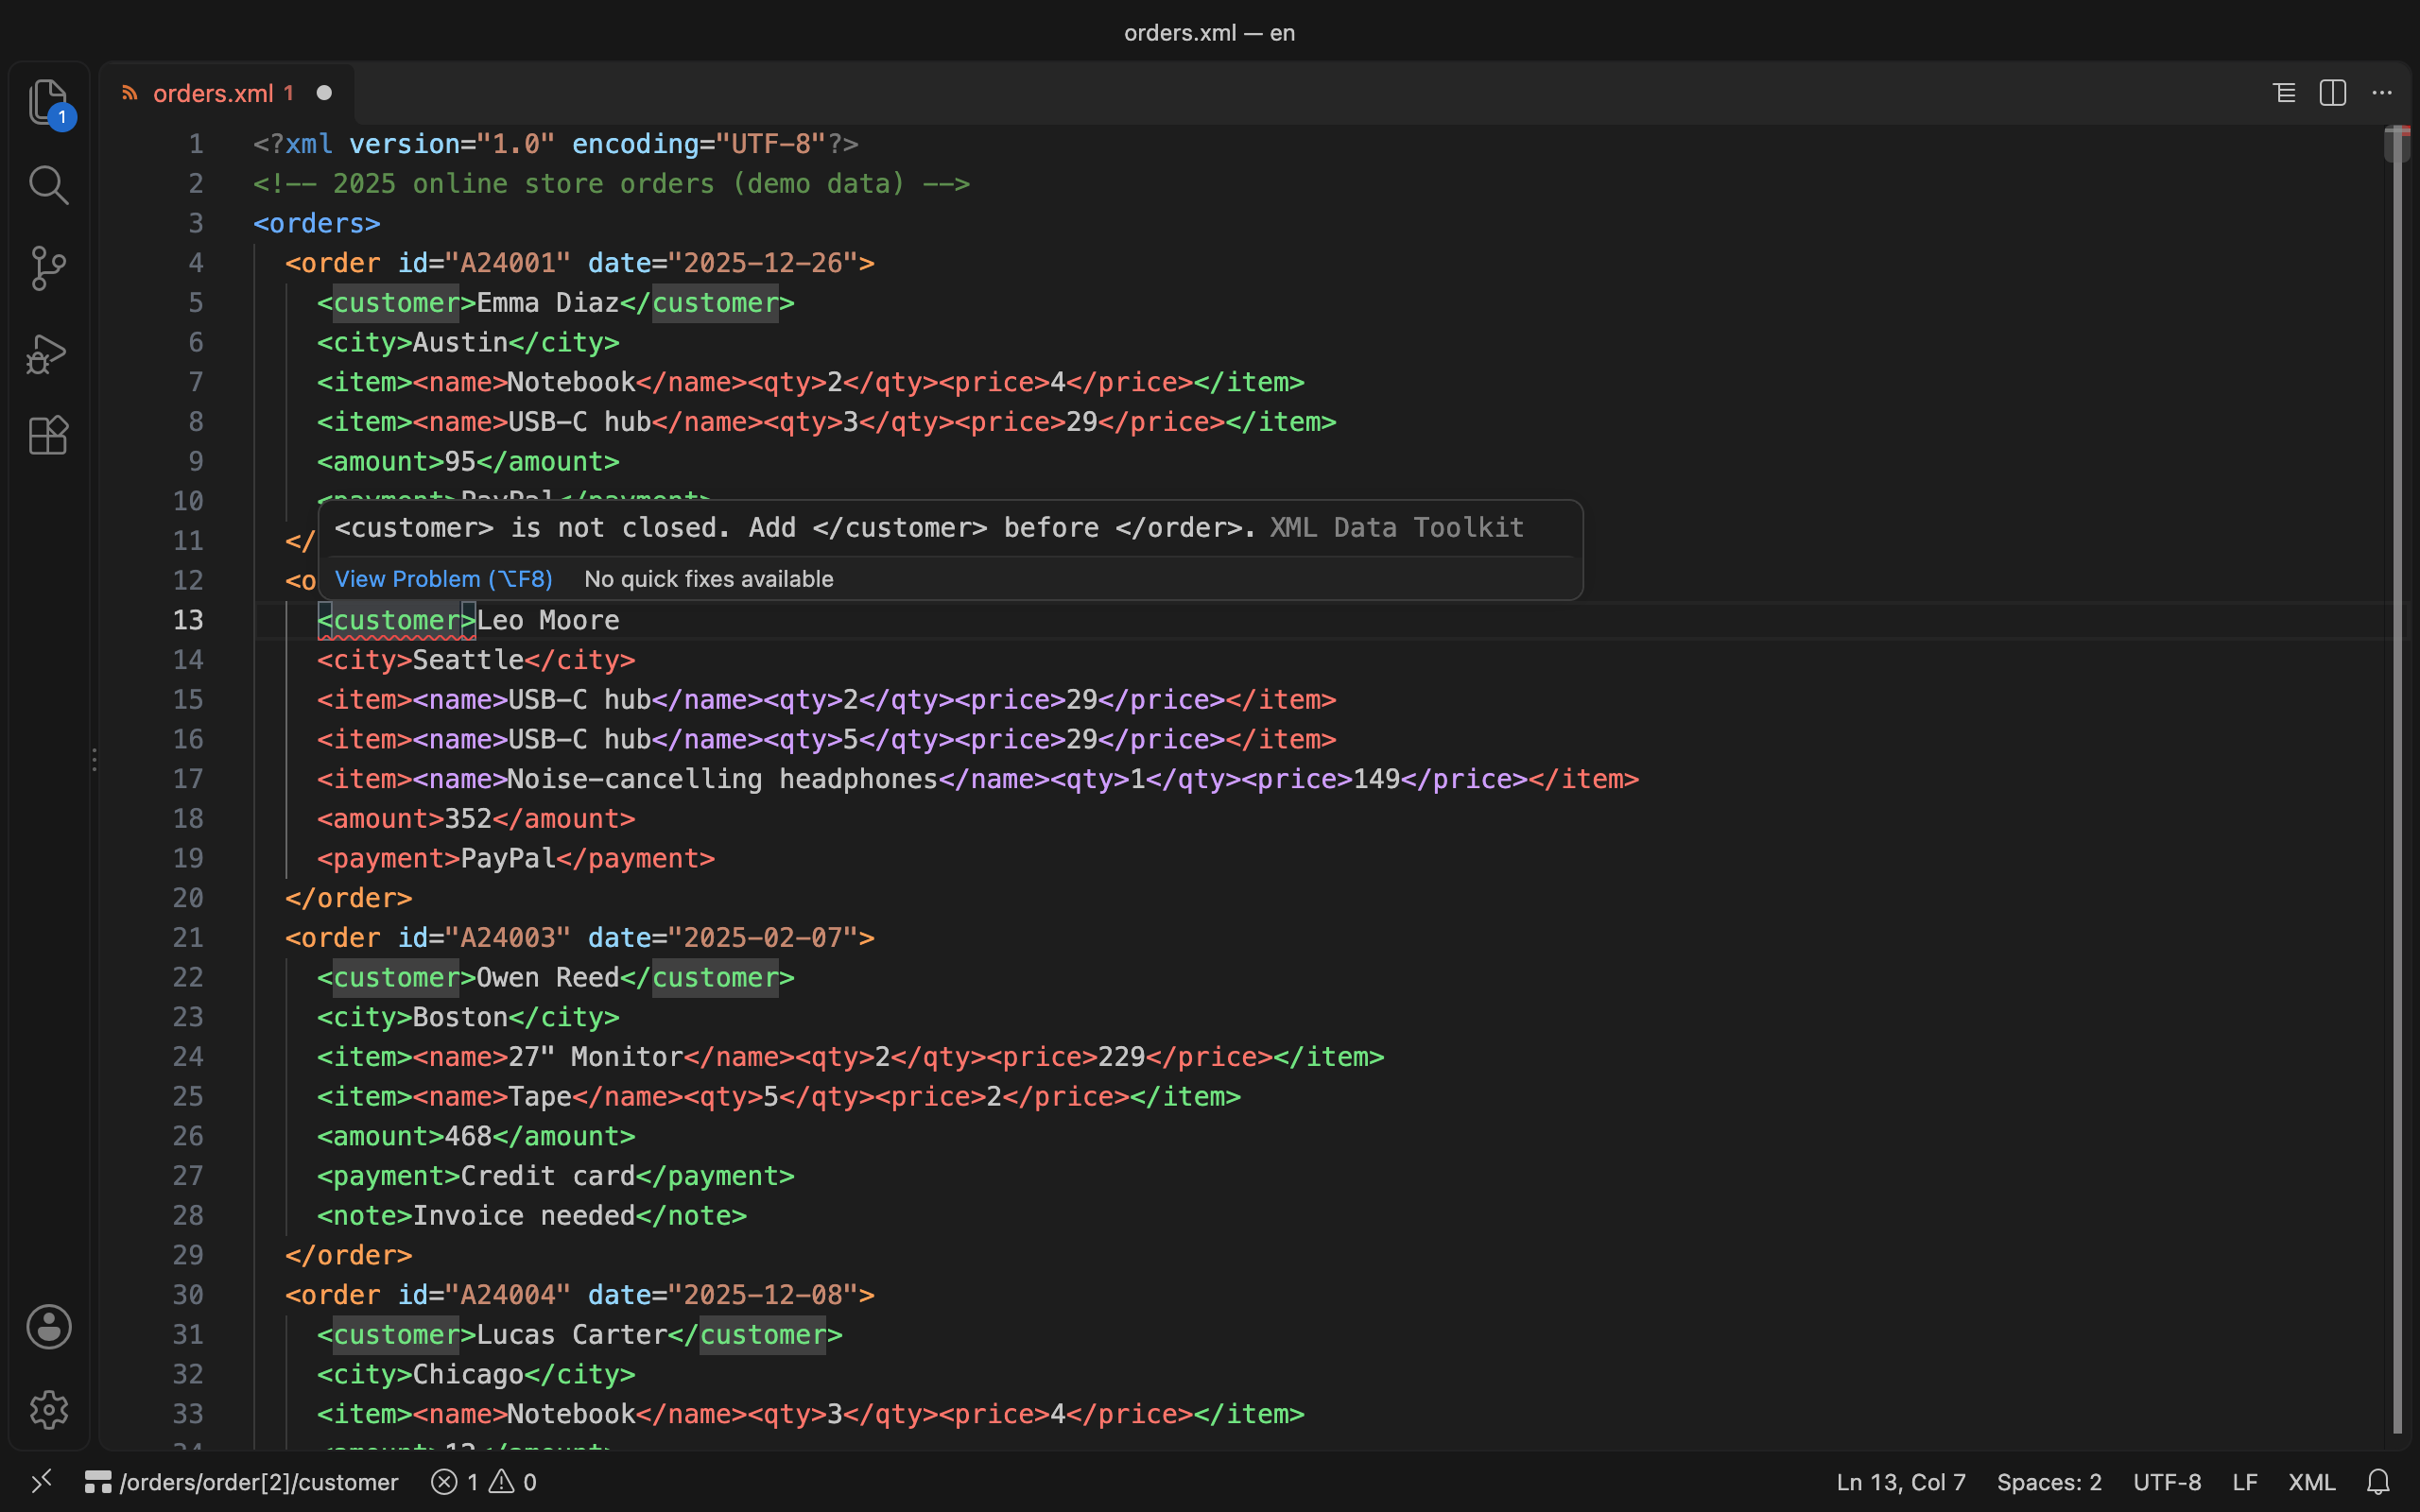
Task: Click the city value Seattle
Action: coord(468,660)
